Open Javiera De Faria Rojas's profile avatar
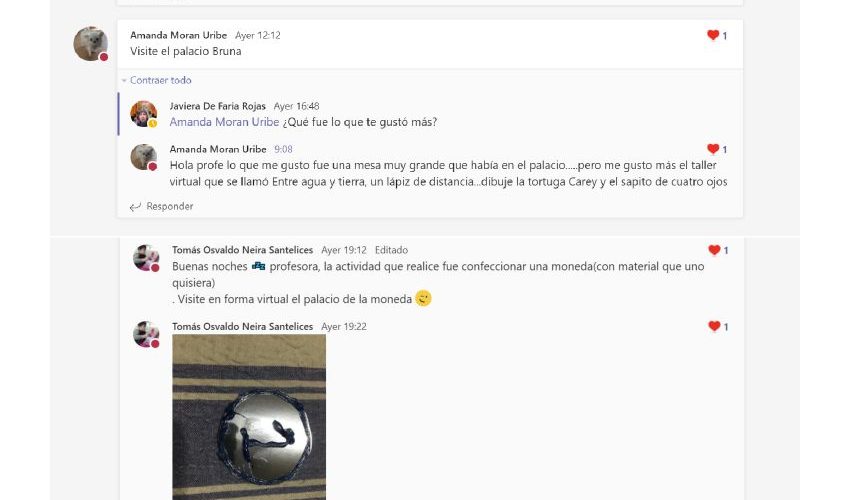 [144, 114]
